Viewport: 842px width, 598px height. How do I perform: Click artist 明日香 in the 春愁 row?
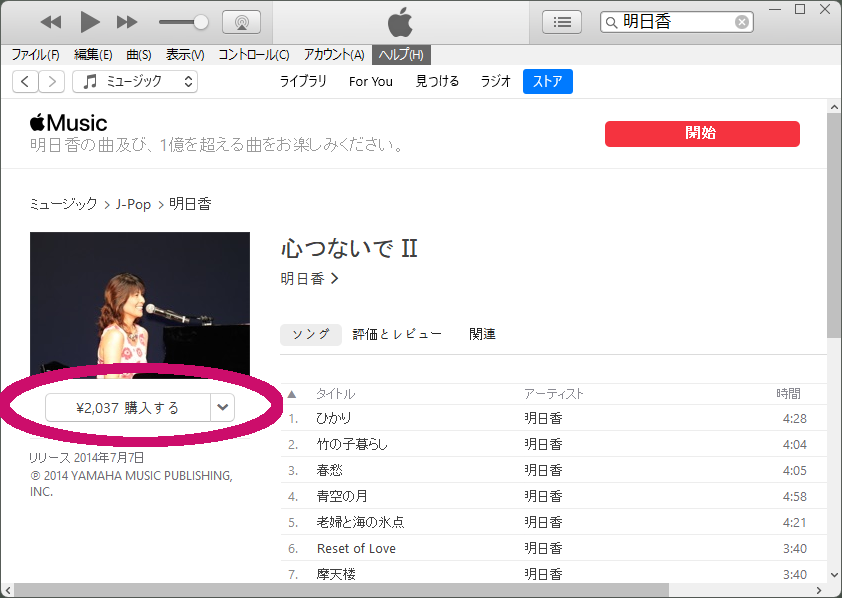point(543,471)
